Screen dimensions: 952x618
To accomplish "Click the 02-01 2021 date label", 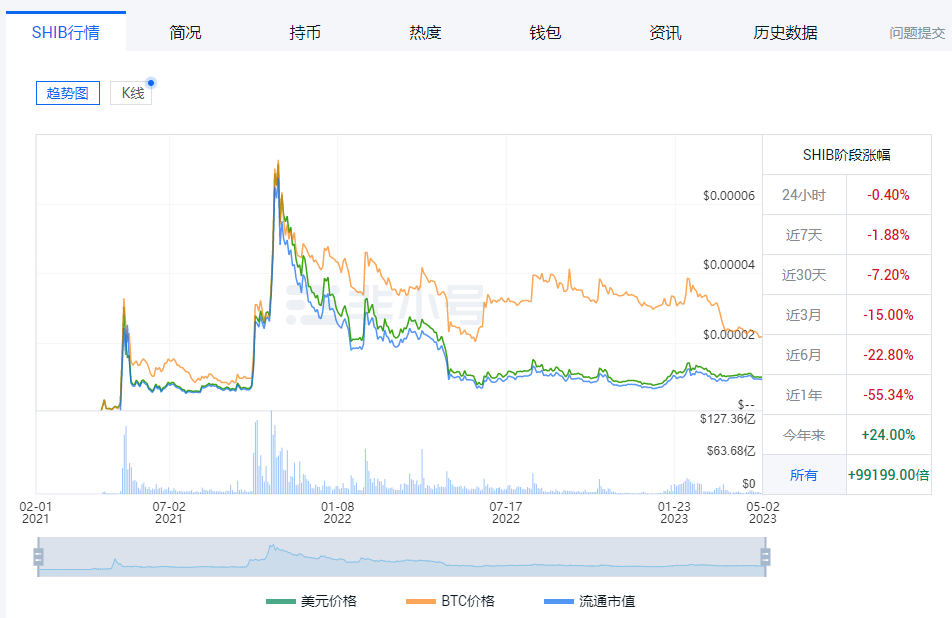I will click(x=35, y=512).
